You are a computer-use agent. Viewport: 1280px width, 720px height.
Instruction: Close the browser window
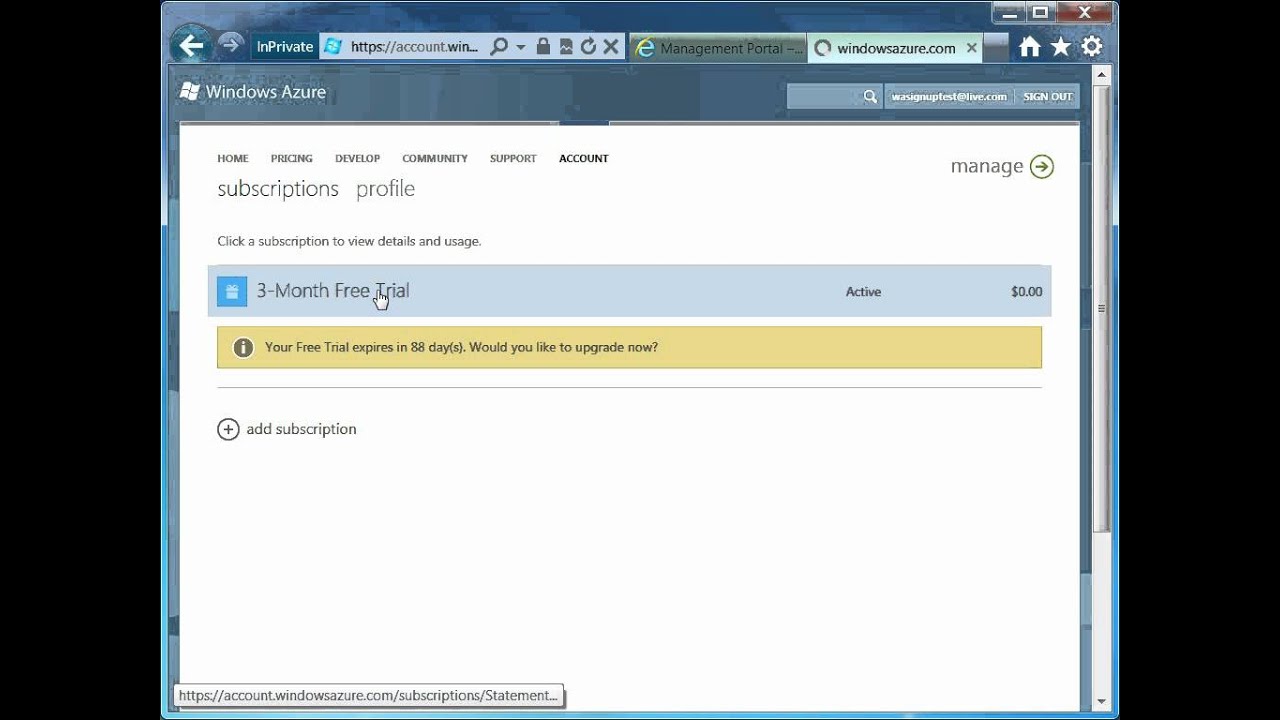(1086, 12)
